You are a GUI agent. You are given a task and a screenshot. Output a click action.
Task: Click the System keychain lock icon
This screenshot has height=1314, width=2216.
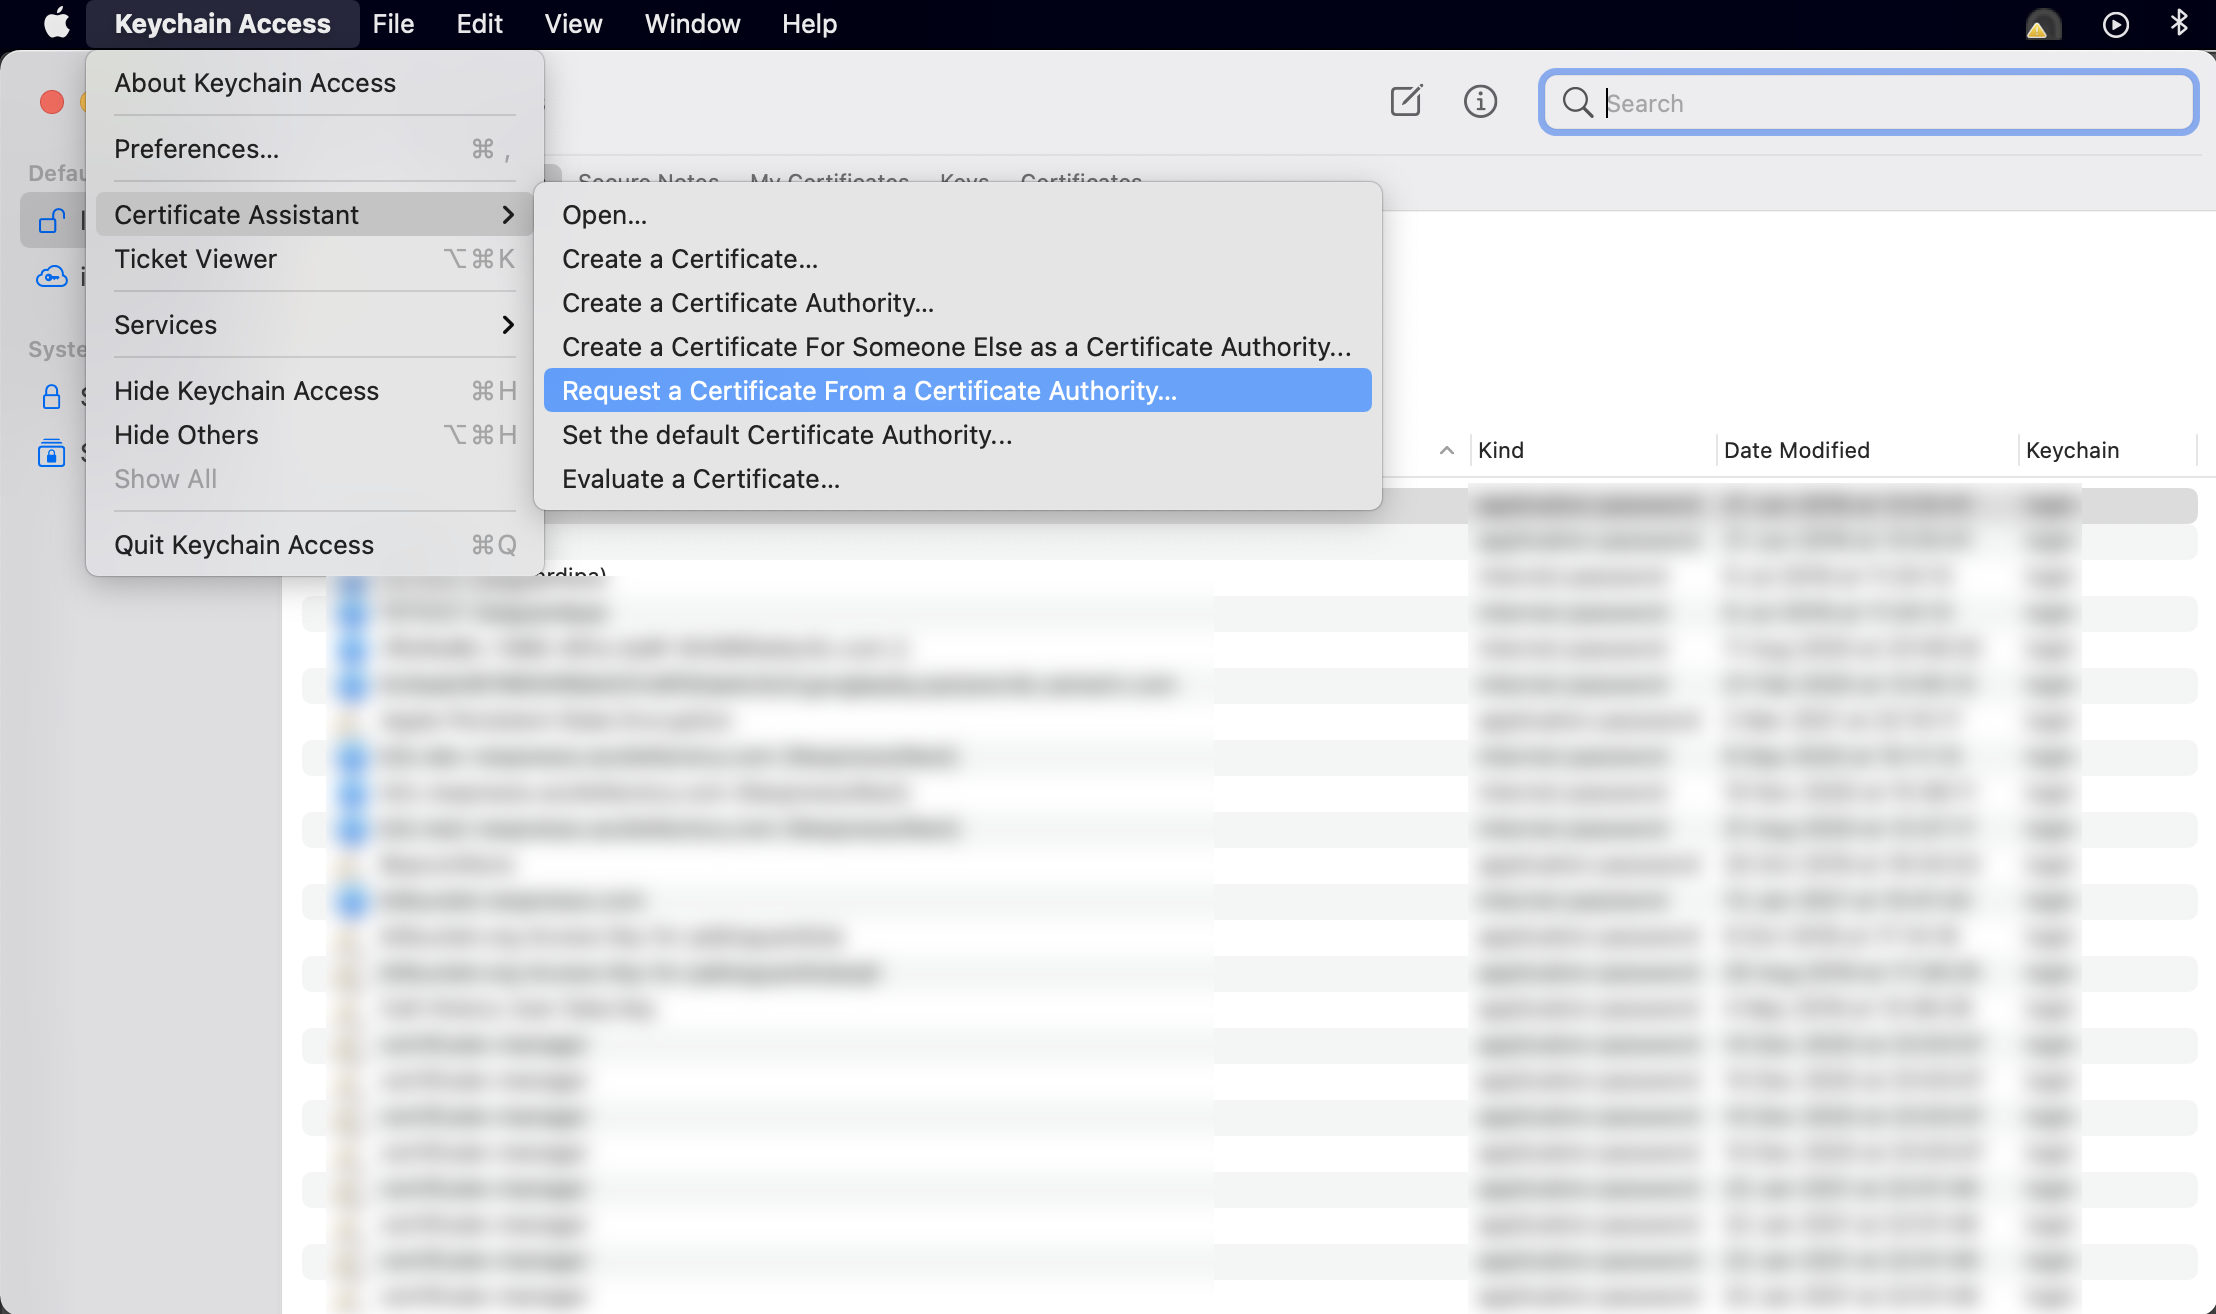click(x=51, y=397)
